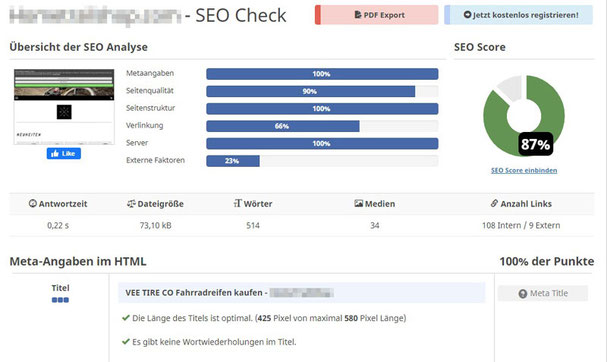The height and width of the screenshot is (362, 607).
Task: Click the Anzahl Links column header
Action: [521, 204]
